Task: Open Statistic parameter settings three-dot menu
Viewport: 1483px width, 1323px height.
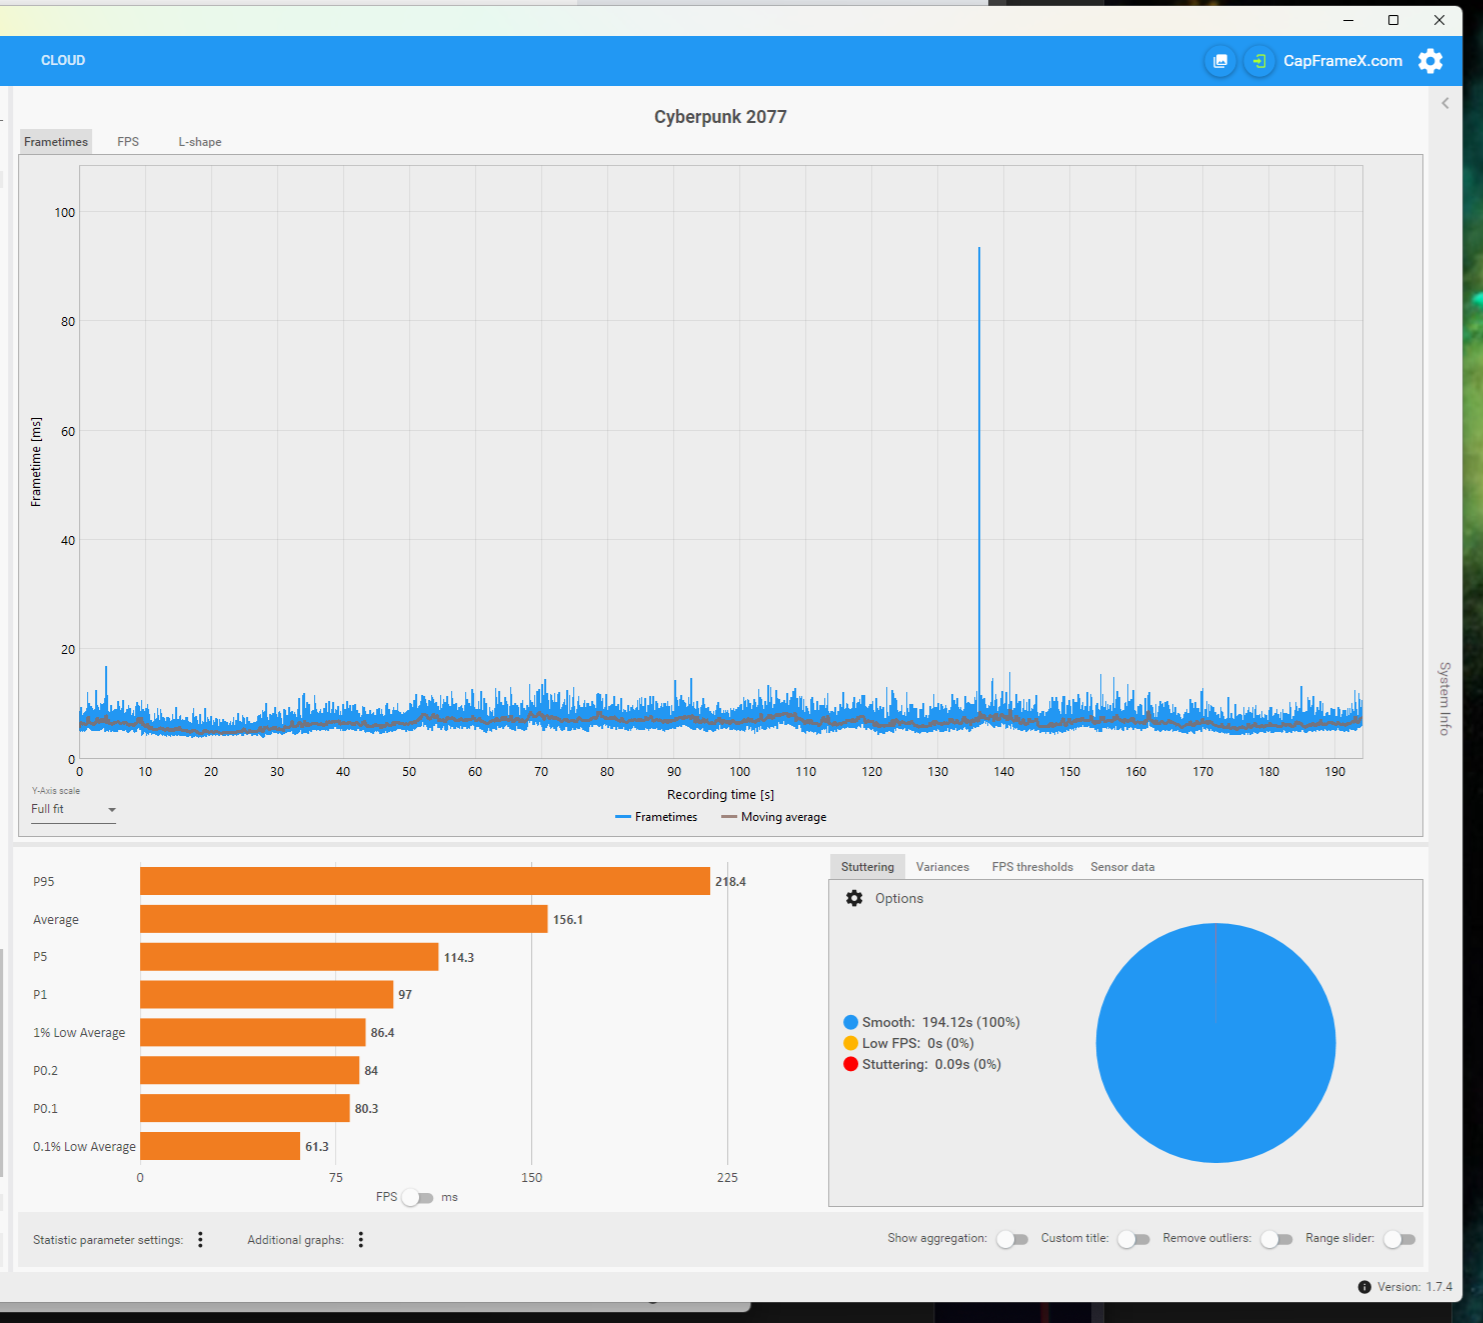Action: [x=200, y=1239]
